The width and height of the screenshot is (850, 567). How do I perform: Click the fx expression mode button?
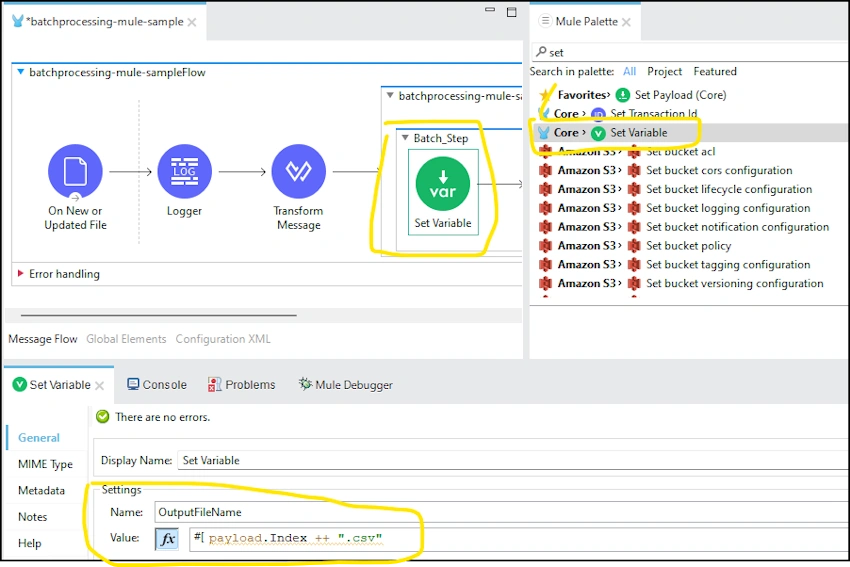(x=168, y=539)
